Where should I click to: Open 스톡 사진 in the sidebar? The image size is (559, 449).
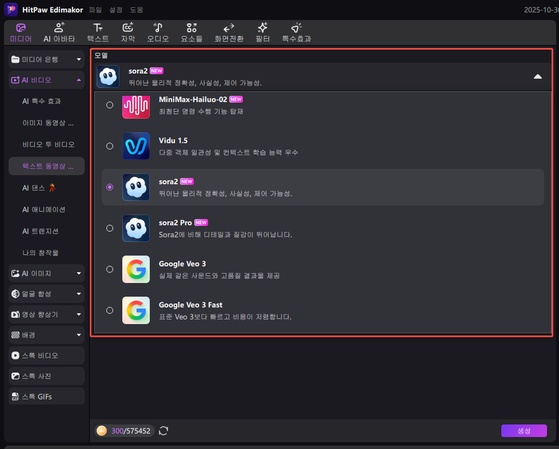point(46,376)
